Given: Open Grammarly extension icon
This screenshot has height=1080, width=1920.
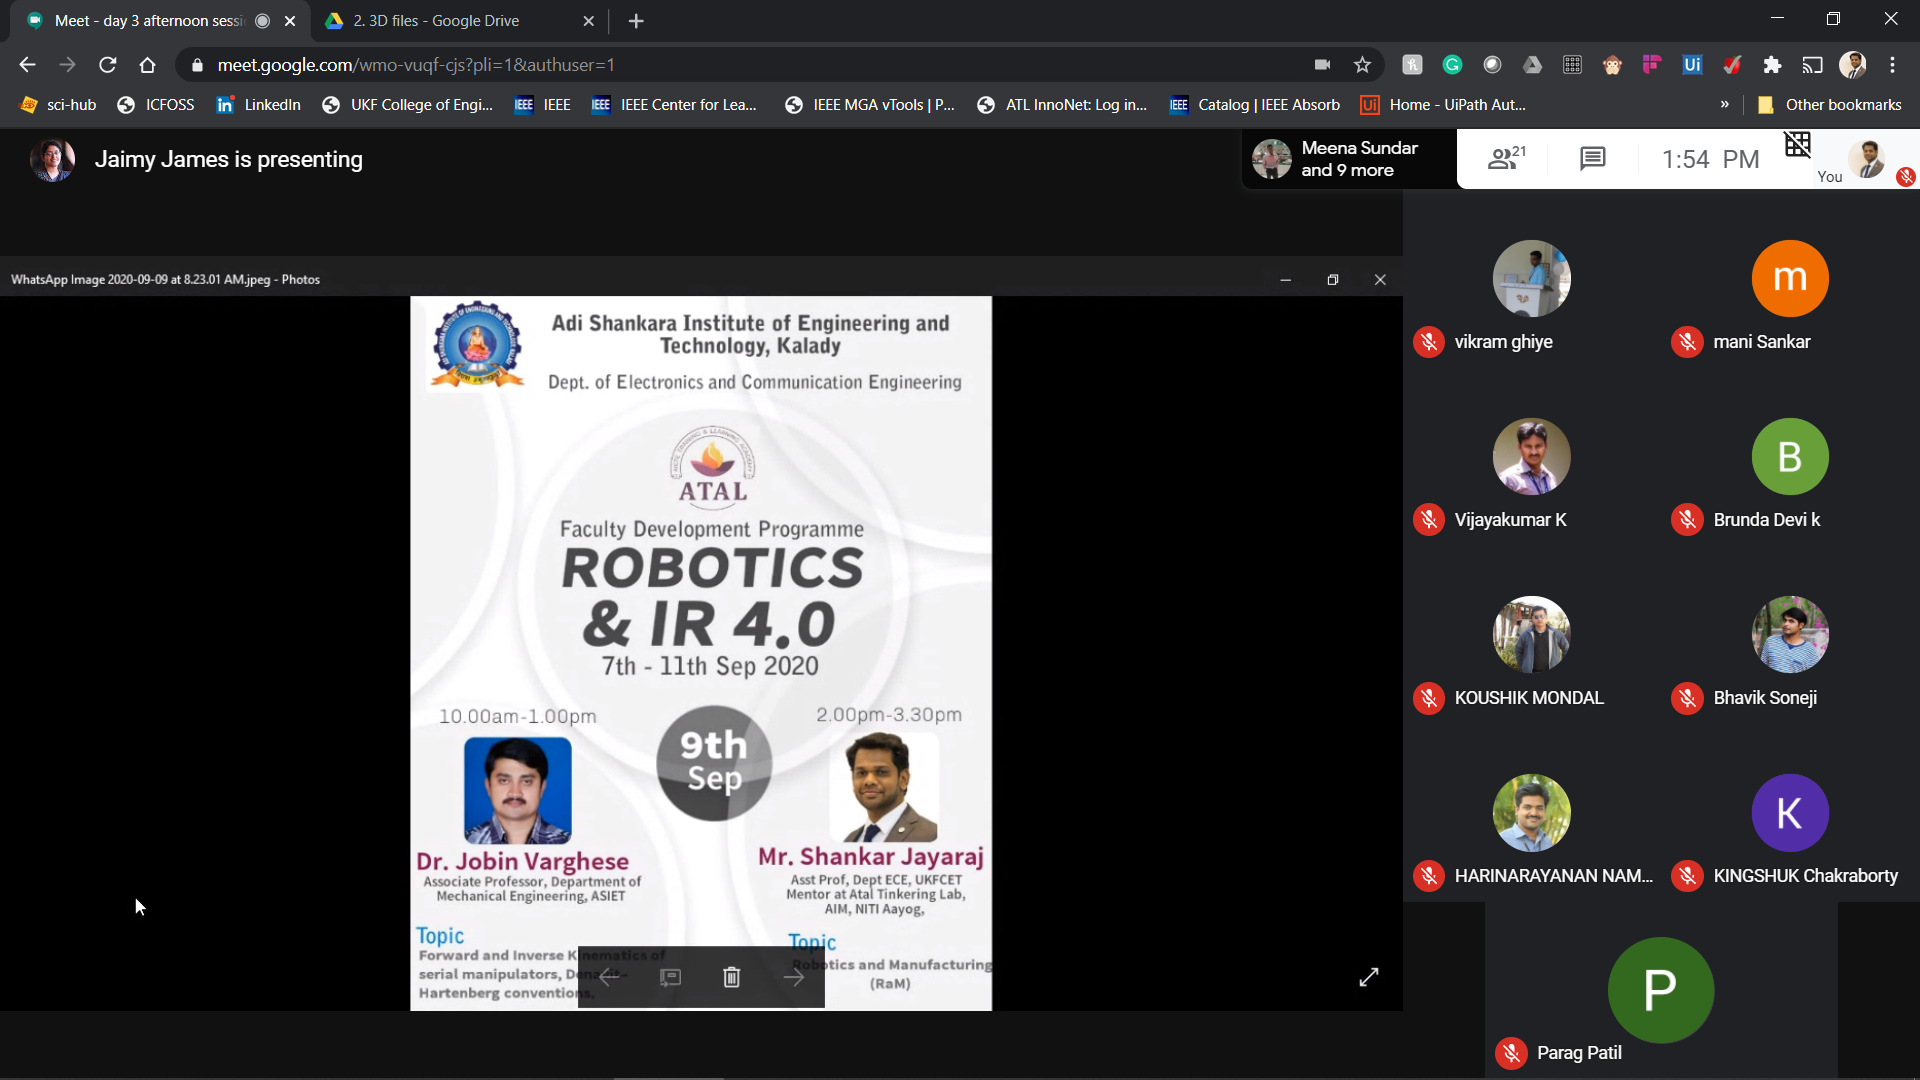Looking at the screenshot, I should click(1452, 65).
